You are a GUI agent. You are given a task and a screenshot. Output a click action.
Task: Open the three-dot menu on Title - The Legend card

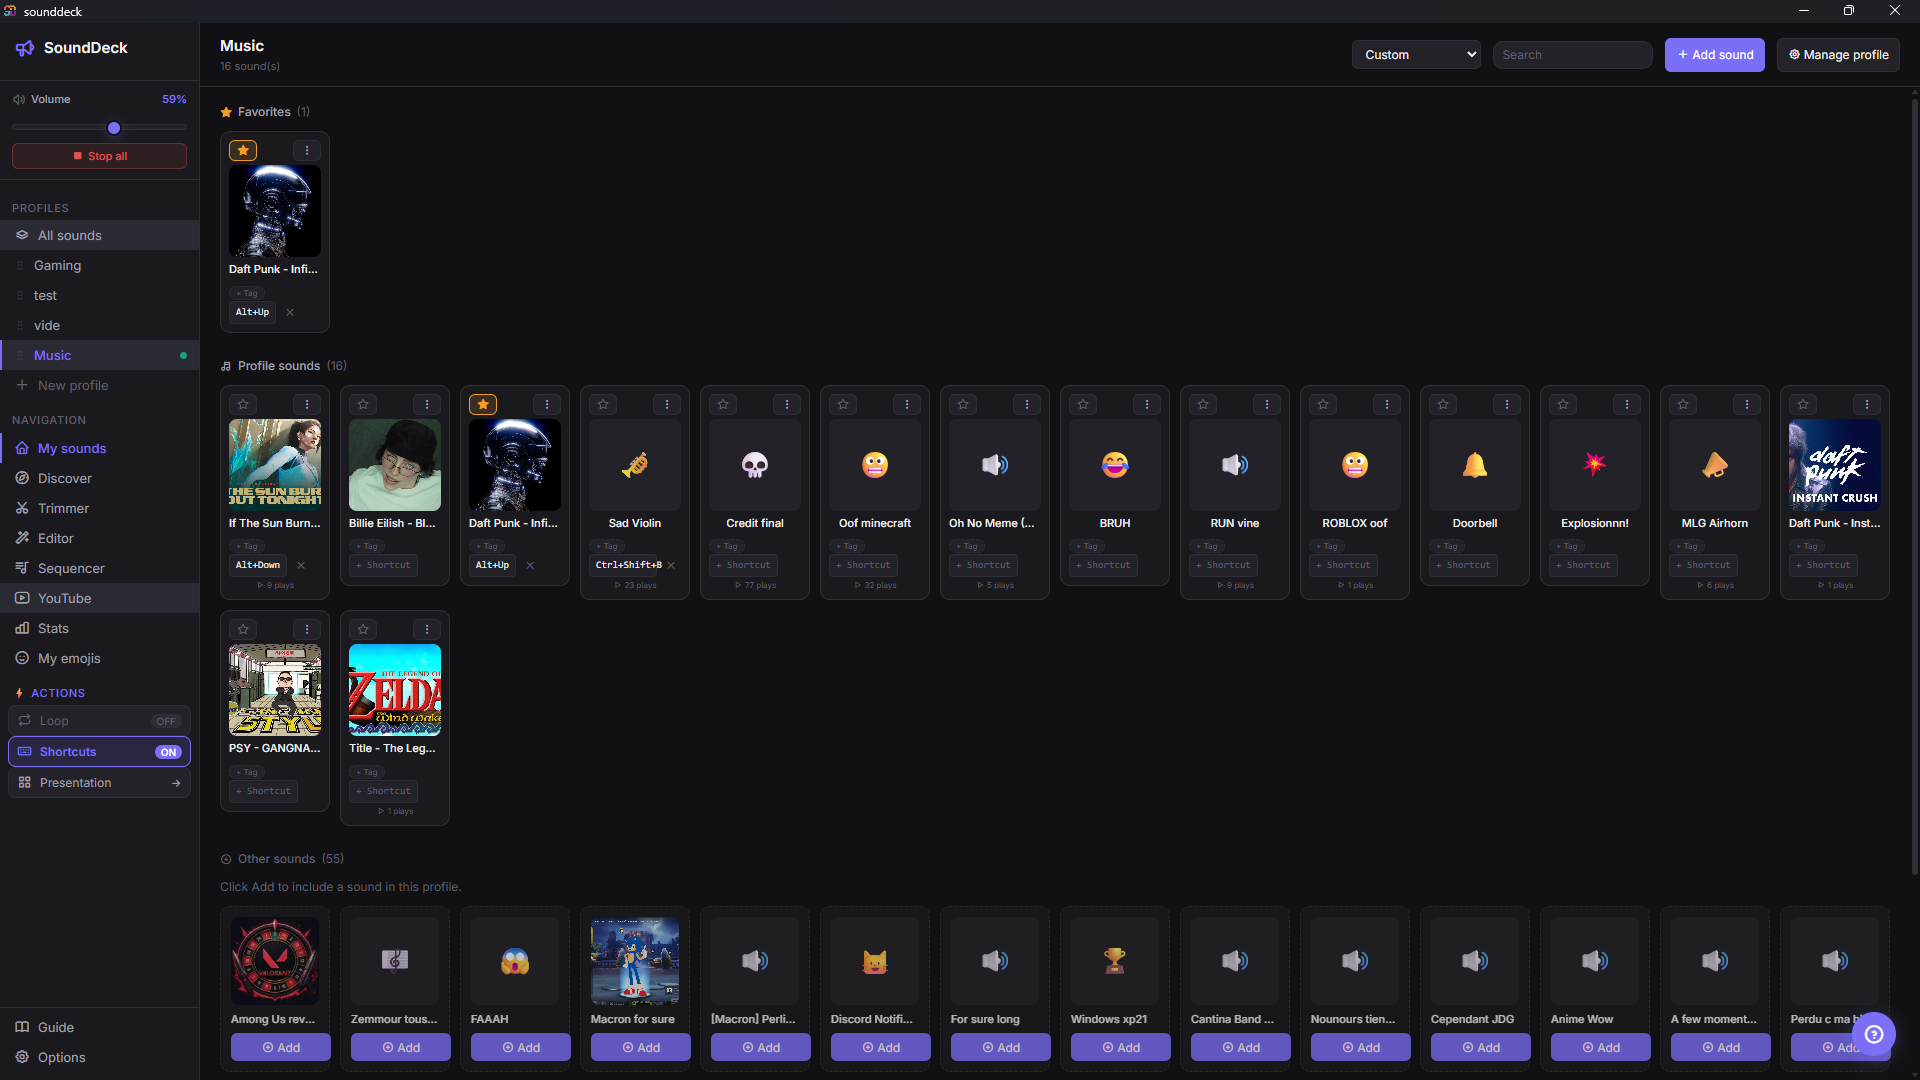coord(427,629)
